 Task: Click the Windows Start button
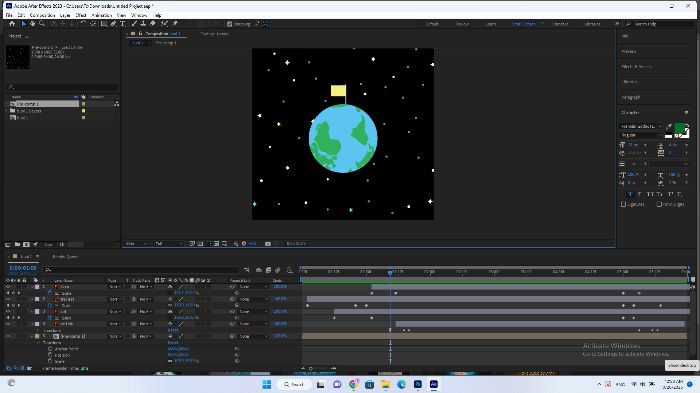coord(267,384)
